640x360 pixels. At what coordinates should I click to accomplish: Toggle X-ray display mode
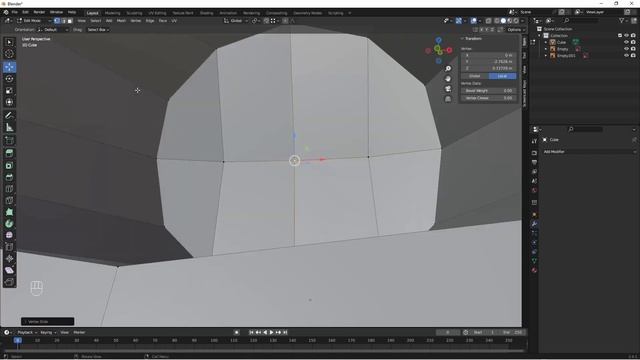click(x=489, y=20)
